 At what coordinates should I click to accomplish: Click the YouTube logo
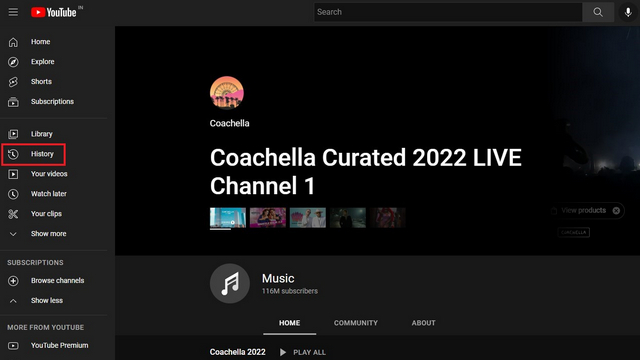pyautogui.click(x=54, y=12)
